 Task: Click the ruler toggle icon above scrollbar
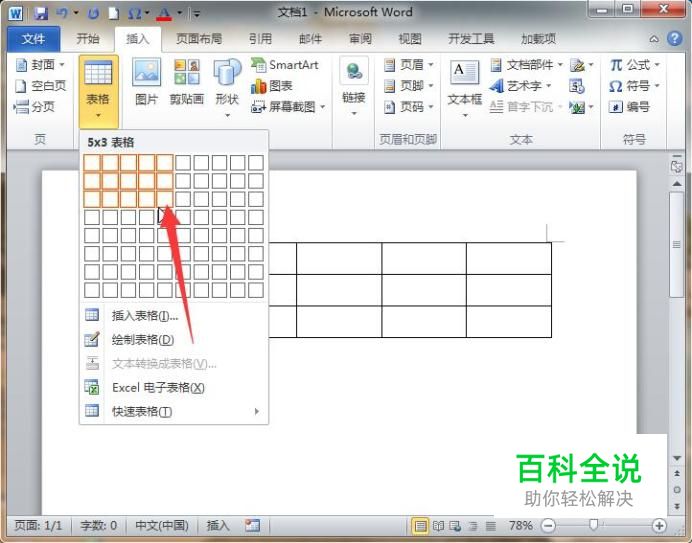tap(676, 165)
